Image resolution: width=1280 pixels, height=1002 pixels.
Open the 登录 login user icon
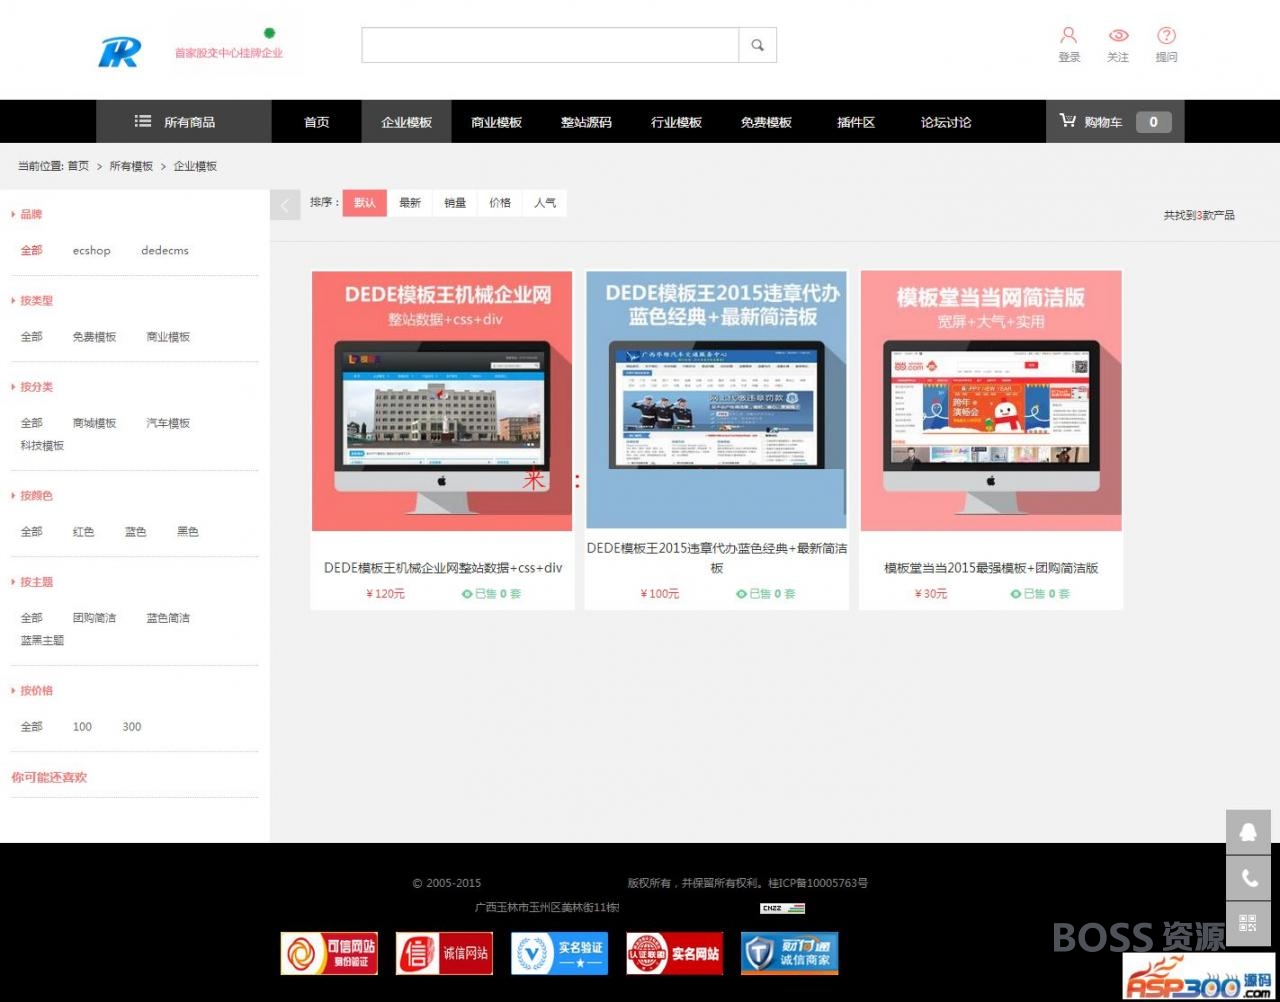click(1069, 35)
